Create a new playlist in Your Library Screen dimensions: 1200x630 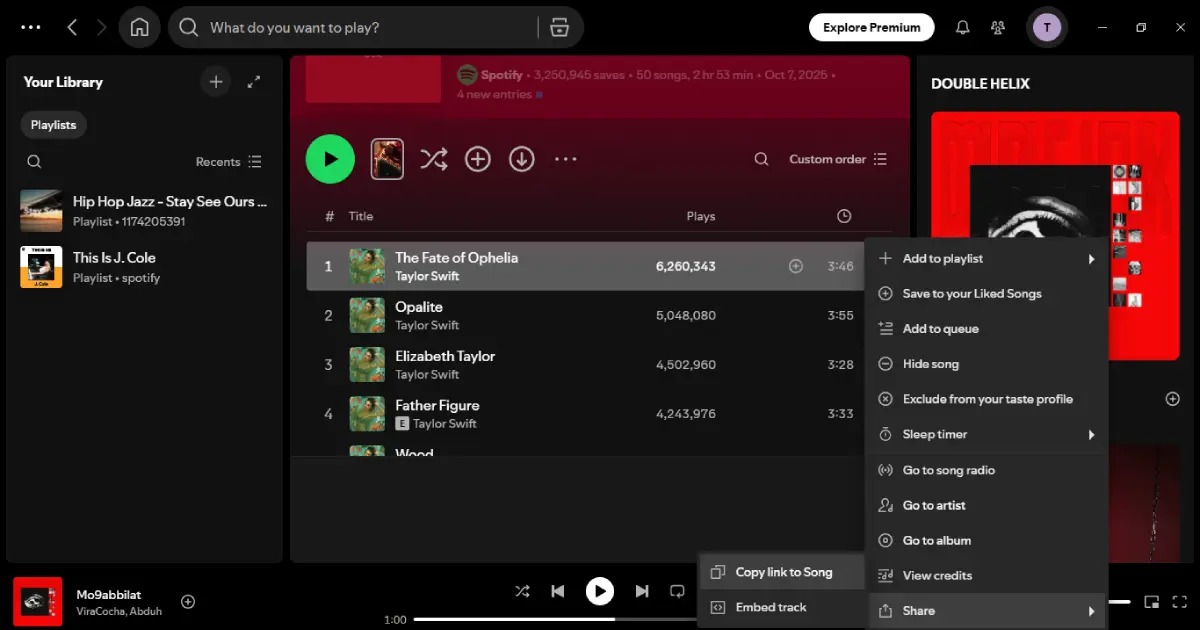pyautogui.click(x=216, y=81)
